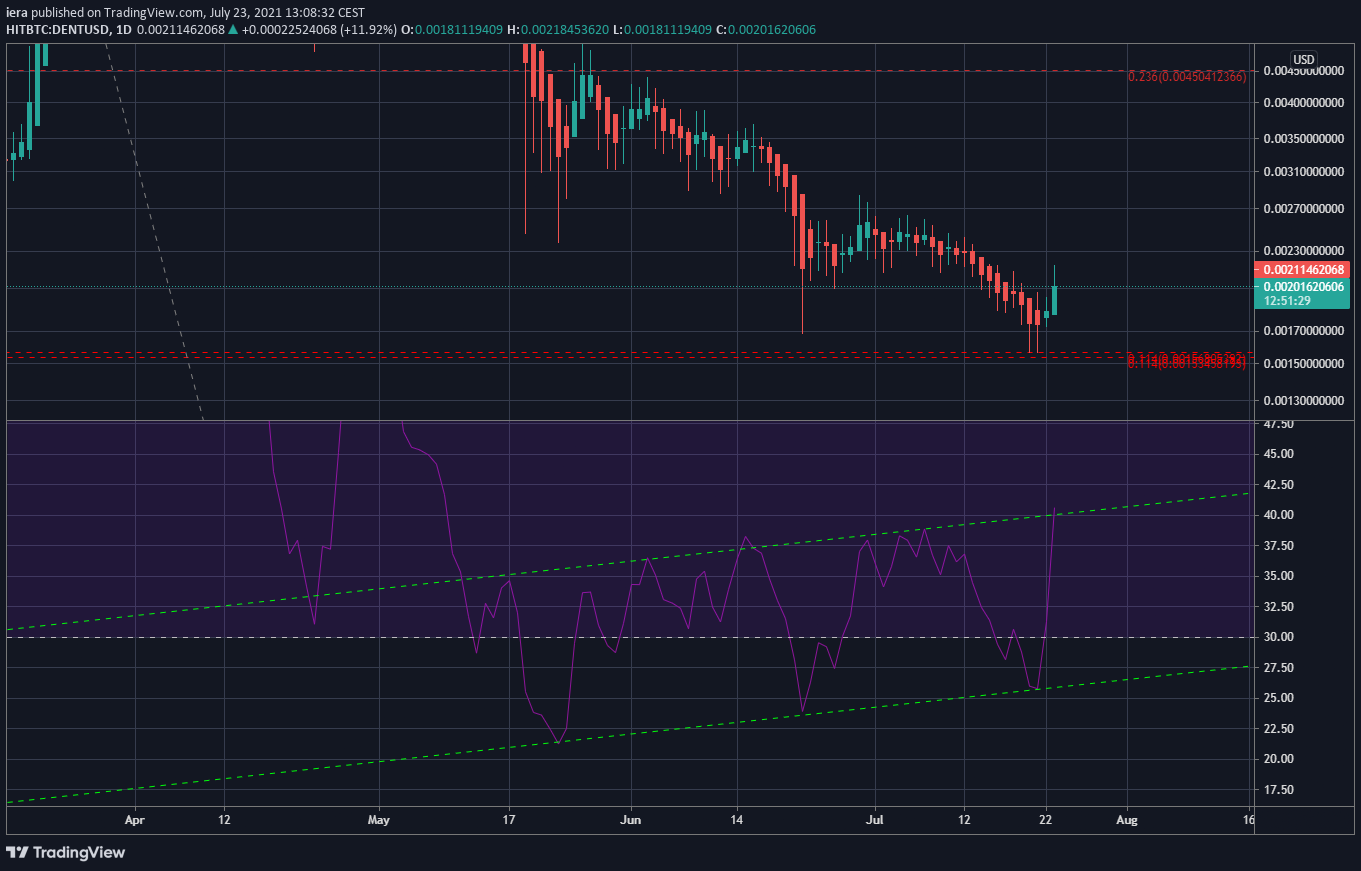
Task: Select the +11.92% change value
Action: point(370,30)
